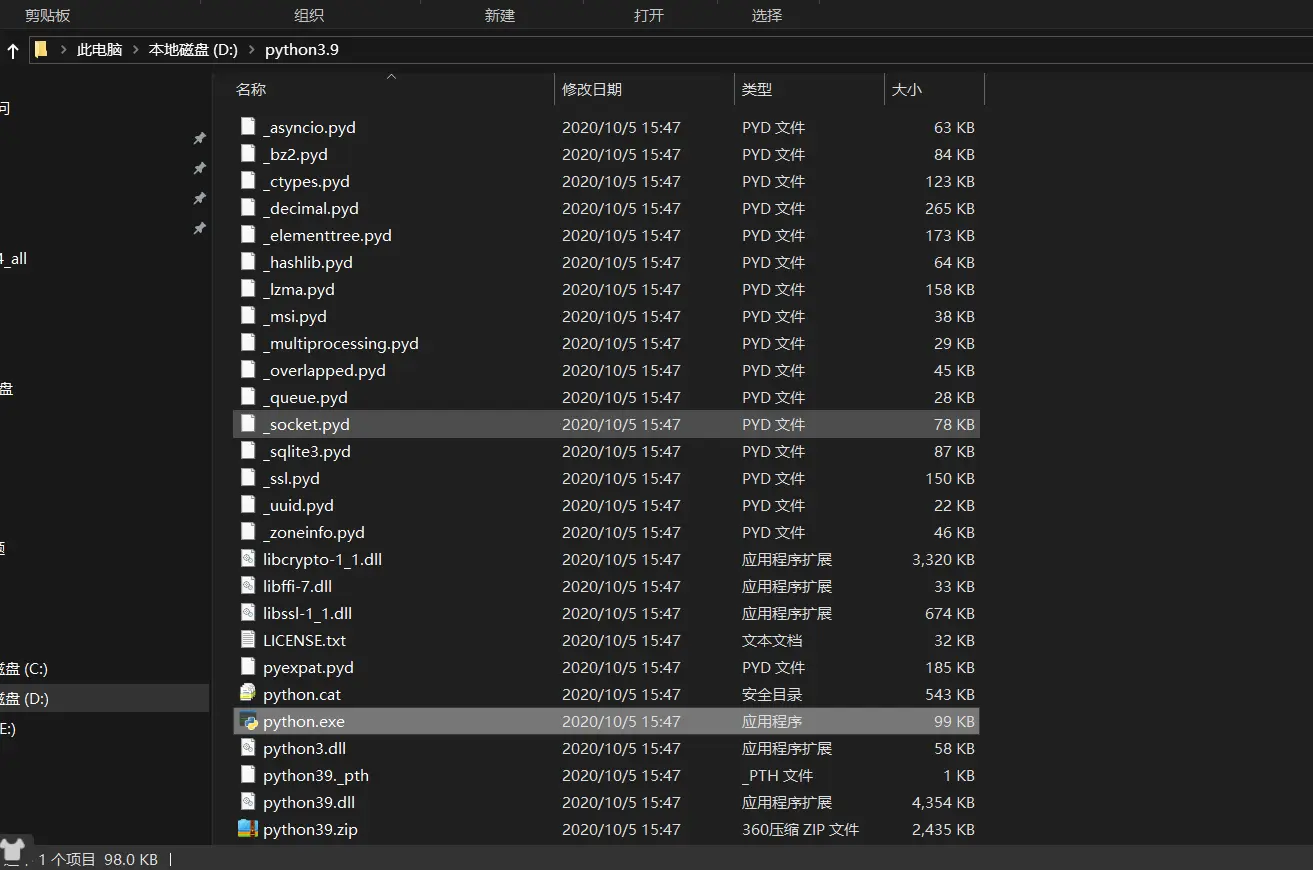This screenshot has height=870, width=1313.
Task: Click the LICENSE.txt document icon
Action: point(248,640)
